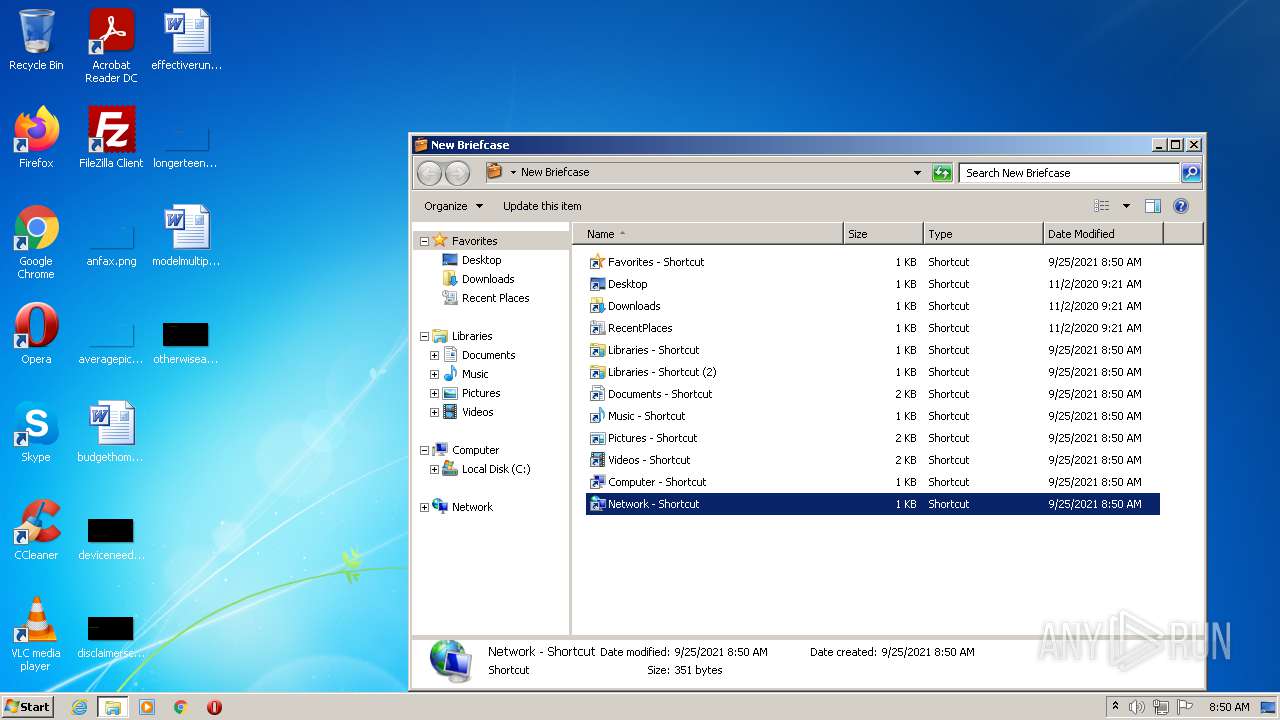Image resolution: width=1280 pixels, height=720 pixels.
Task: Collapse the Favorites tree node
Action: [x=424, y=241]
